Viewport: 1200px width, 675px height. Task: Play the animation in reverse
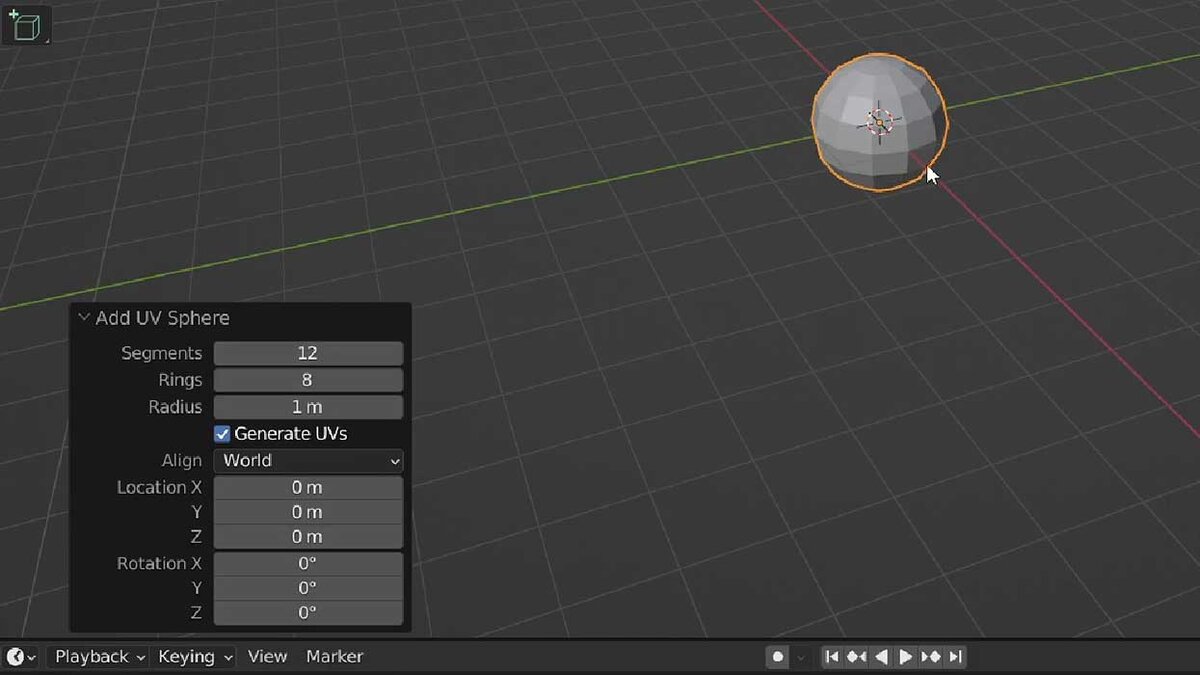(x=881, y=657)
